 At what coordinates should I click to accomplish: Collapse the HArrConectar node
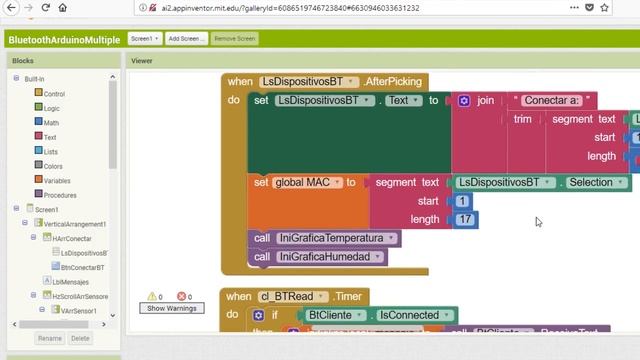click(33, 237)
